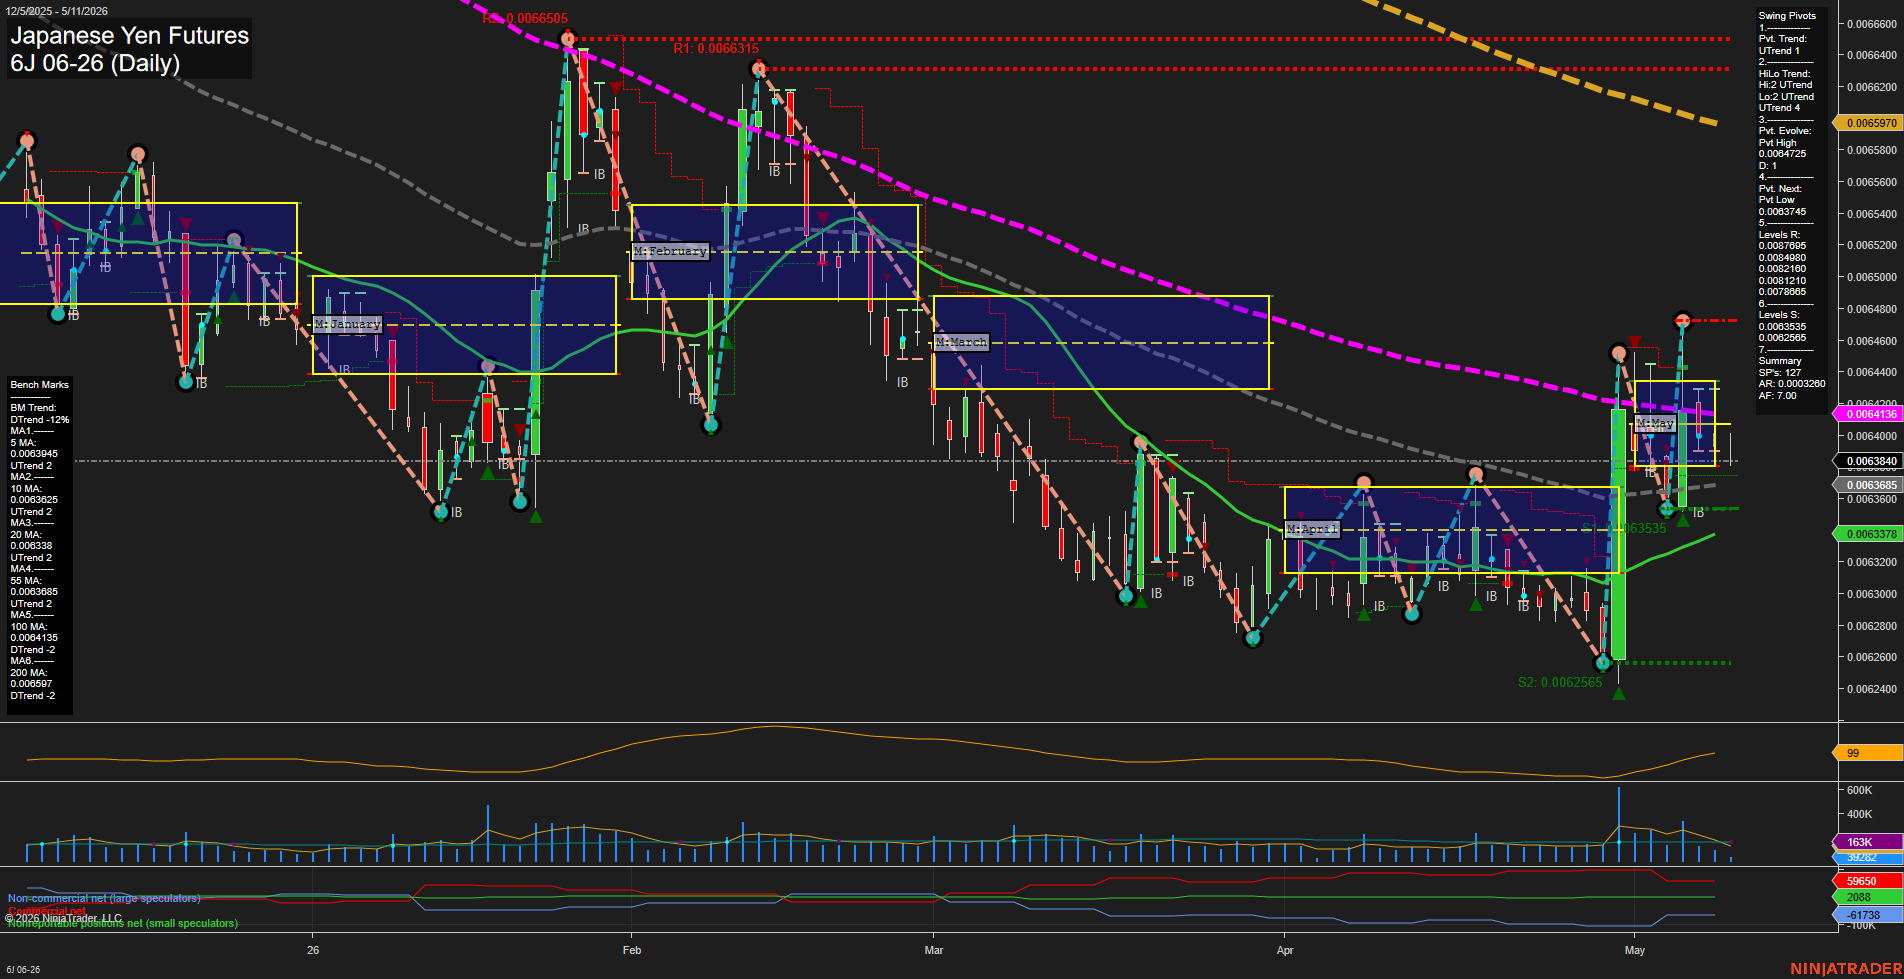Click the Summary SP's: 127 line
Image resolution: width=1904 pixels, height=979 pixels.
1780,373
